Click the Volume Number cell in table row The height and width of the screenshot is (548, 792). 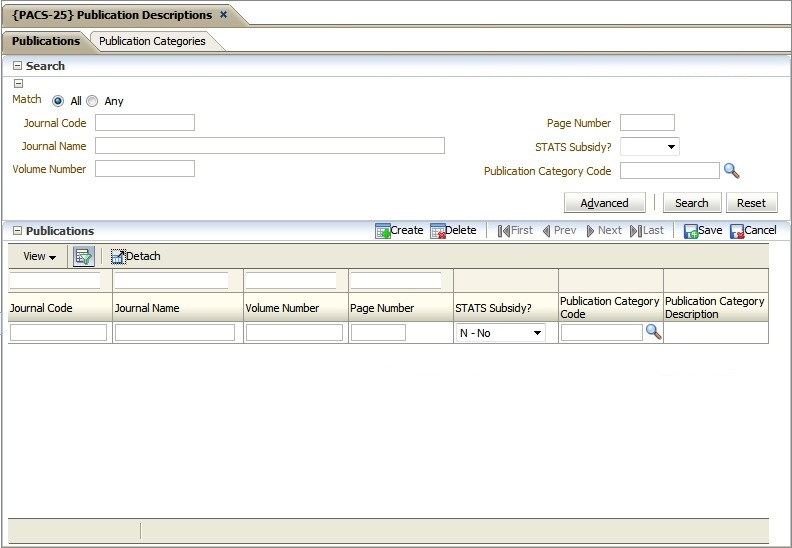[294, 332]
